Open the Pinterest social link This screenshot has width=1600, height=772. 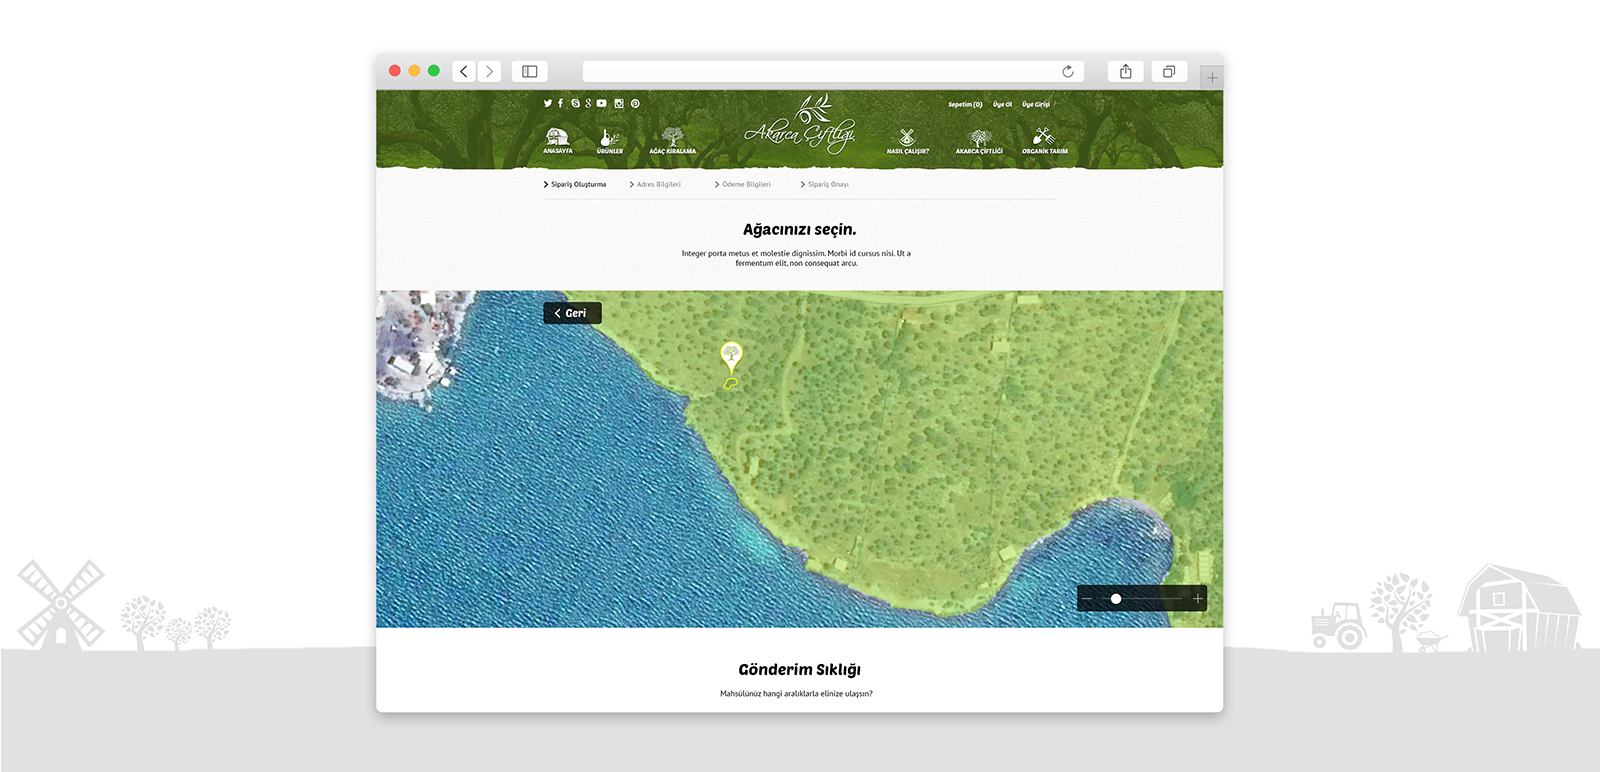pyautogui.click(x=635, y=103)
